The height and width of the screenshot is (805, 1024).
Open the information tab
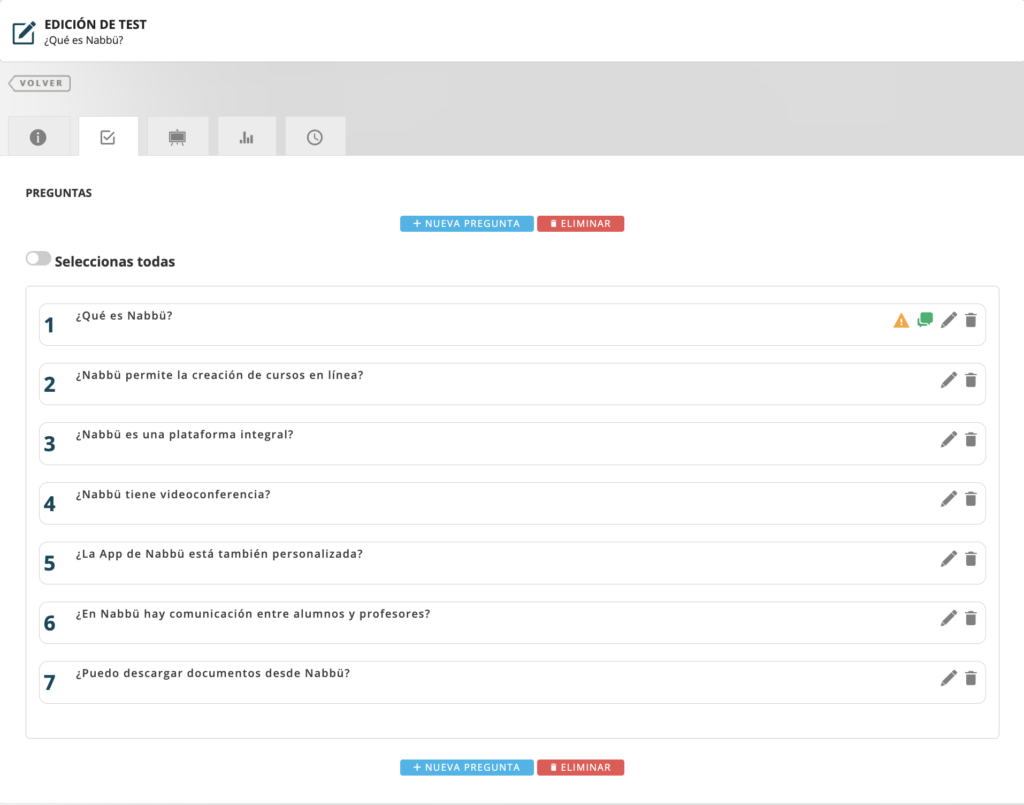[38, 137]
